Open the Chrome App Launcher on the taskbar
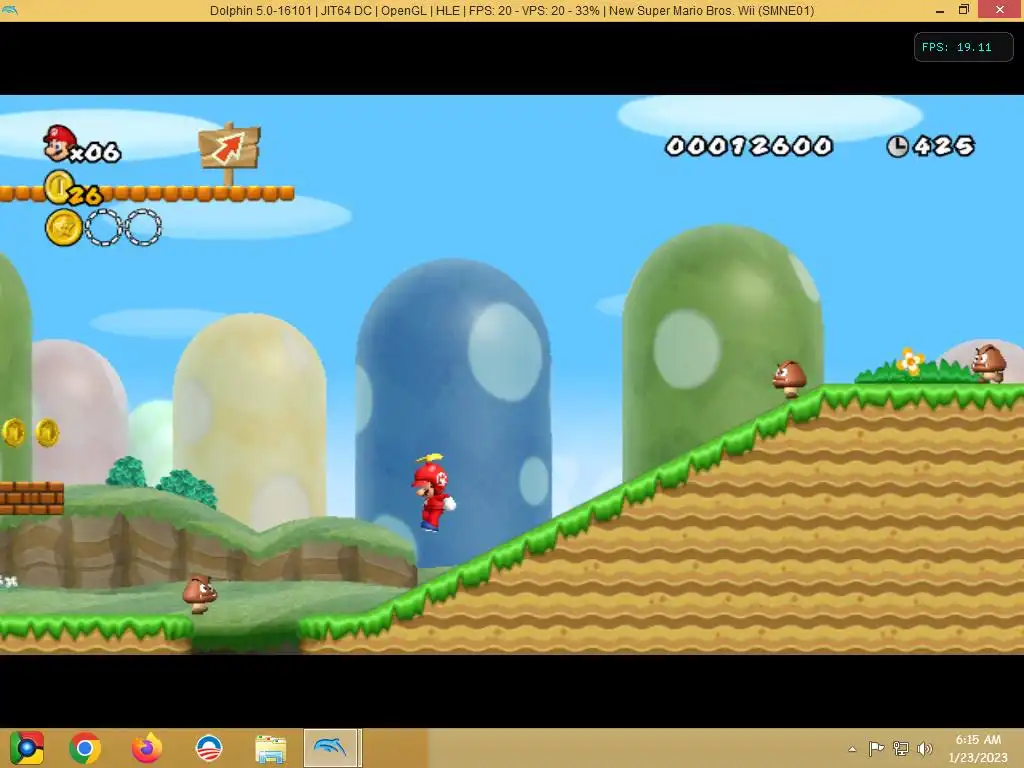 [x=26, y=748]
